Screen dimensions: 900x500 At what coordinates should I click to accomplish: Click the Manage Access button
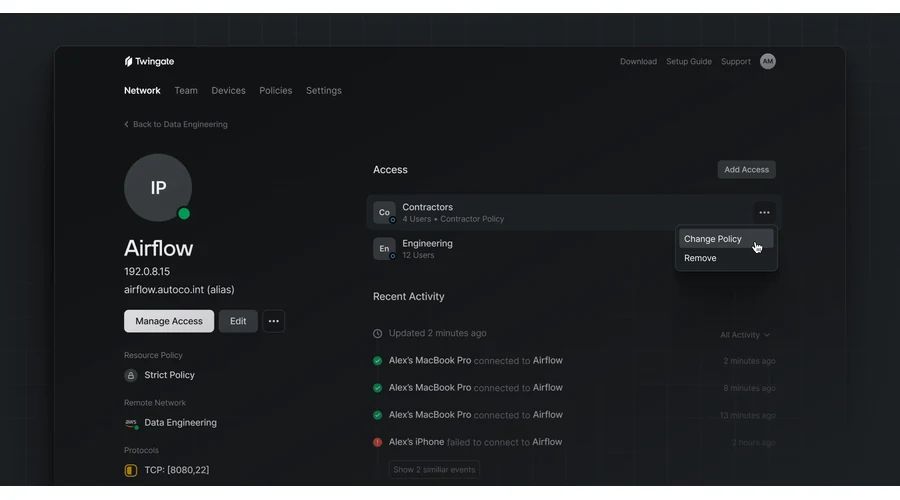pyautogui.click(x=169, y=321)
